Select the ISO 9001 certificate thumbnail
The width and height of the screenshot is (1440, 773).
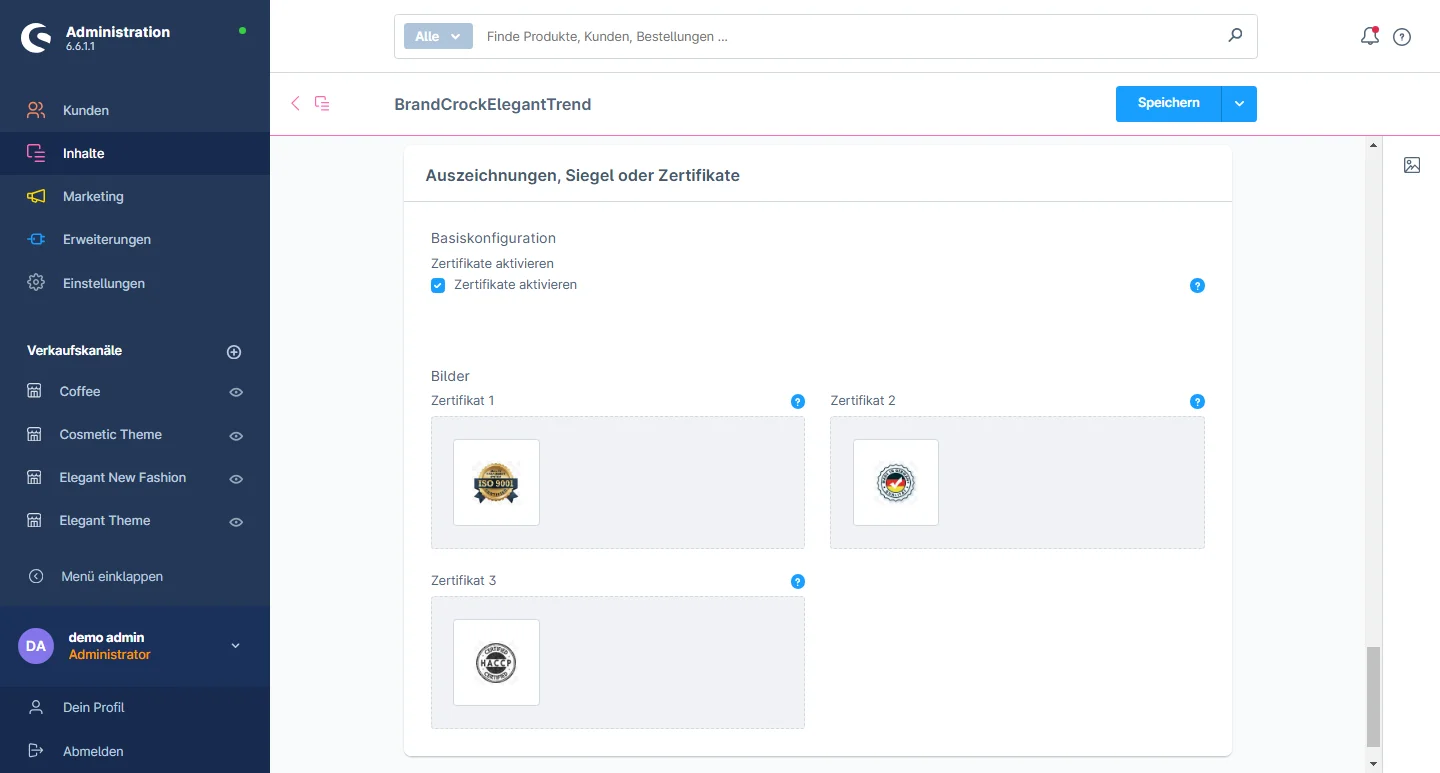click(496, 482)
